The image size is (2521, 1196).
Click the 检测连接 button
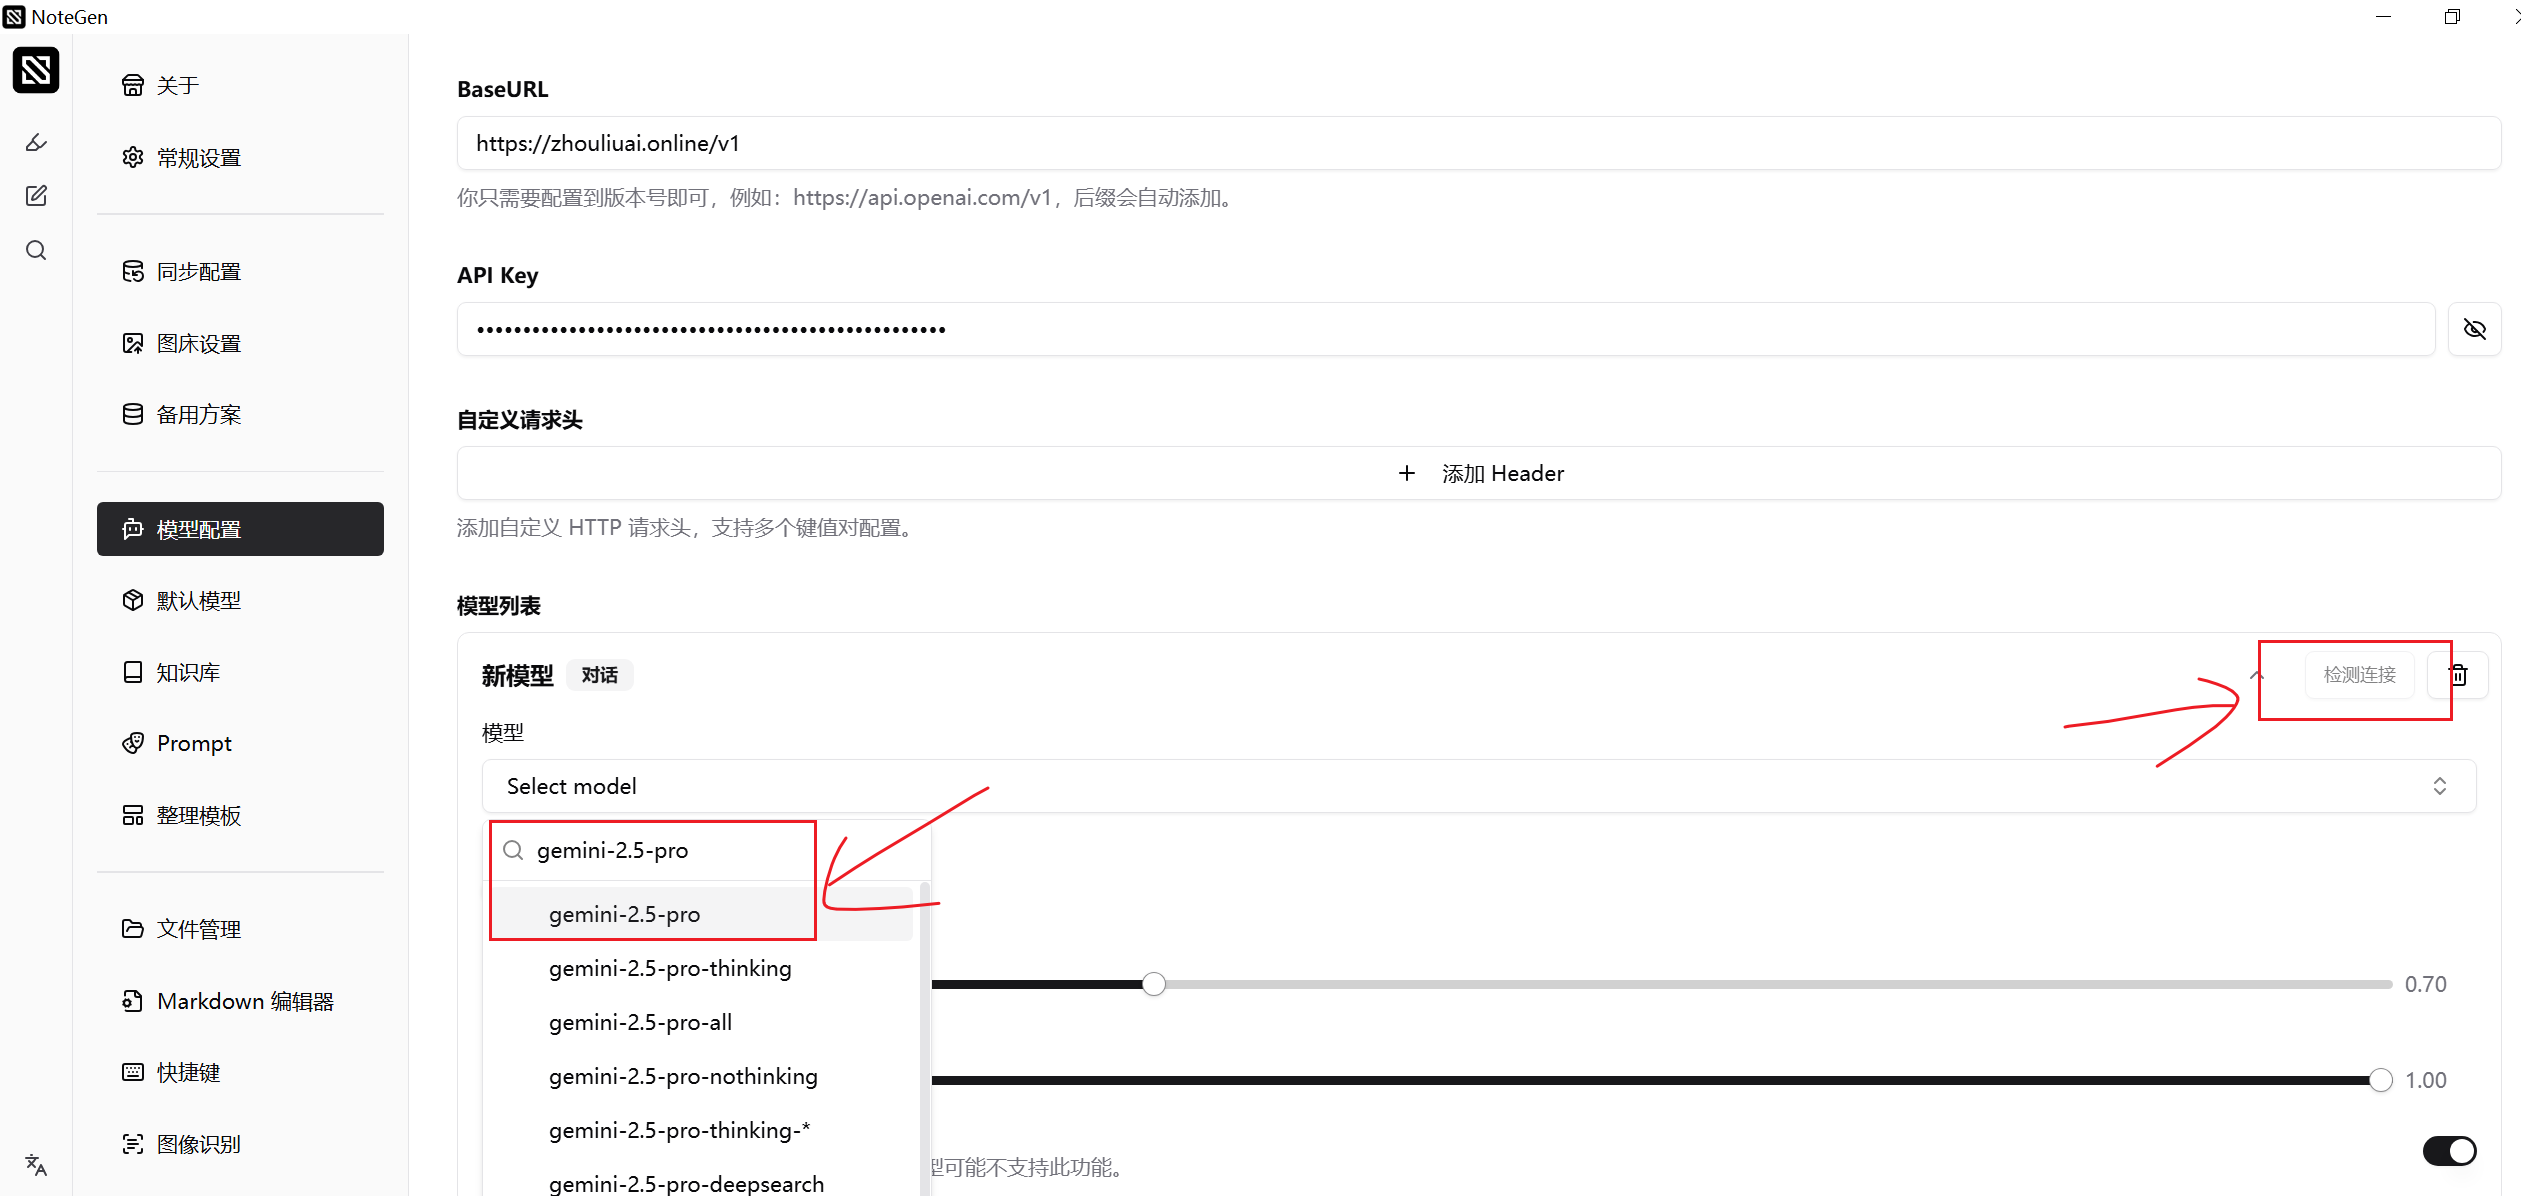(2359, 675)
